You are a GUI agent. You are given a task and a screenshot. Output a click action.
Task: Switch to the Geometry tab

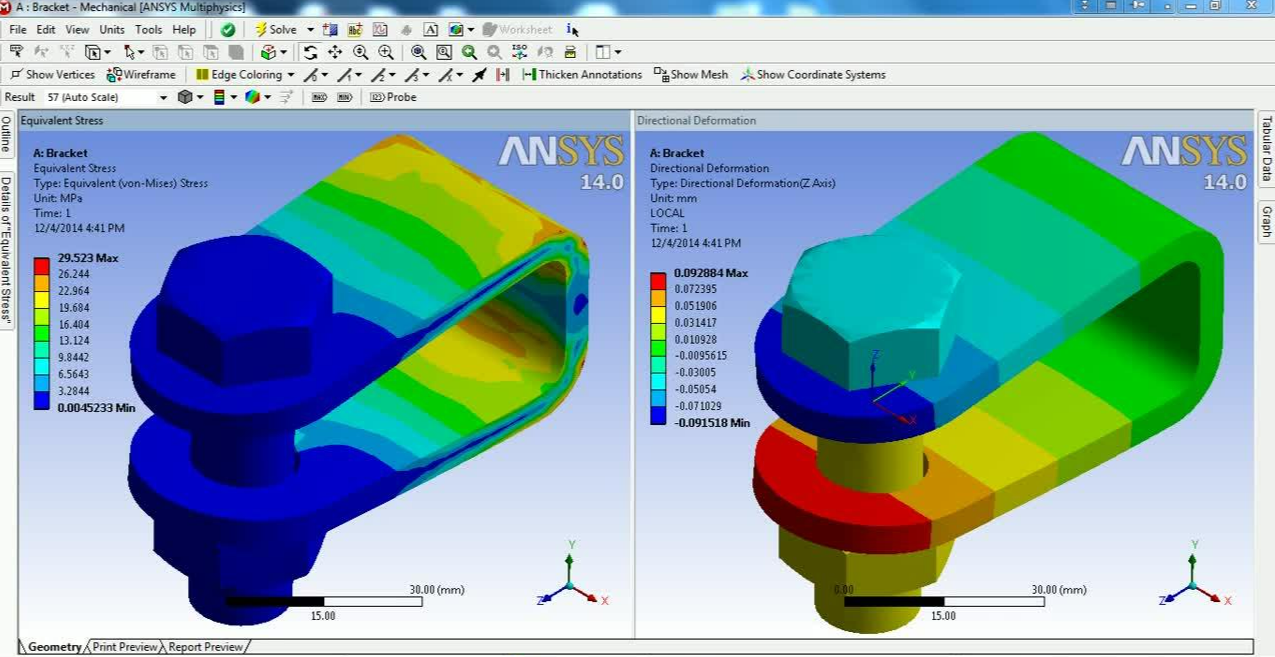(55, 647)
